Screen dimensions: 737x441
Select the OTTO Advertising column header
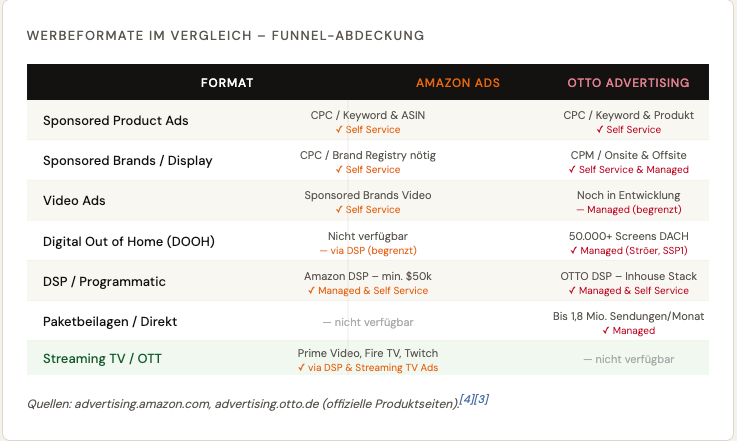coord(628,83)
